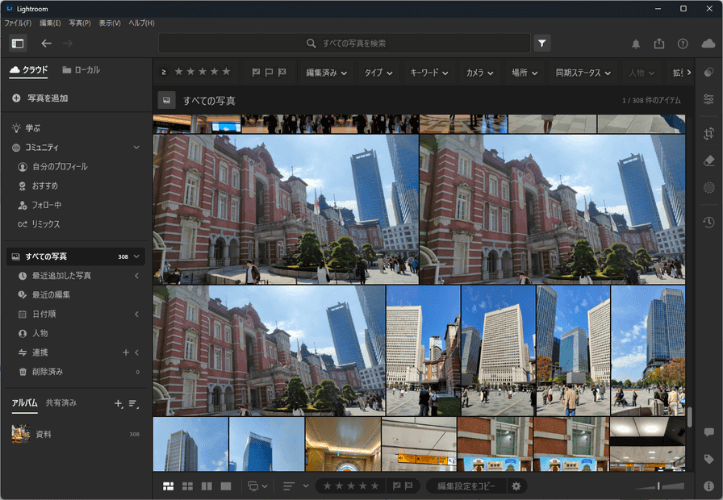
Task: Toggle the filter funnel button
Action: [x=542, y=43]
